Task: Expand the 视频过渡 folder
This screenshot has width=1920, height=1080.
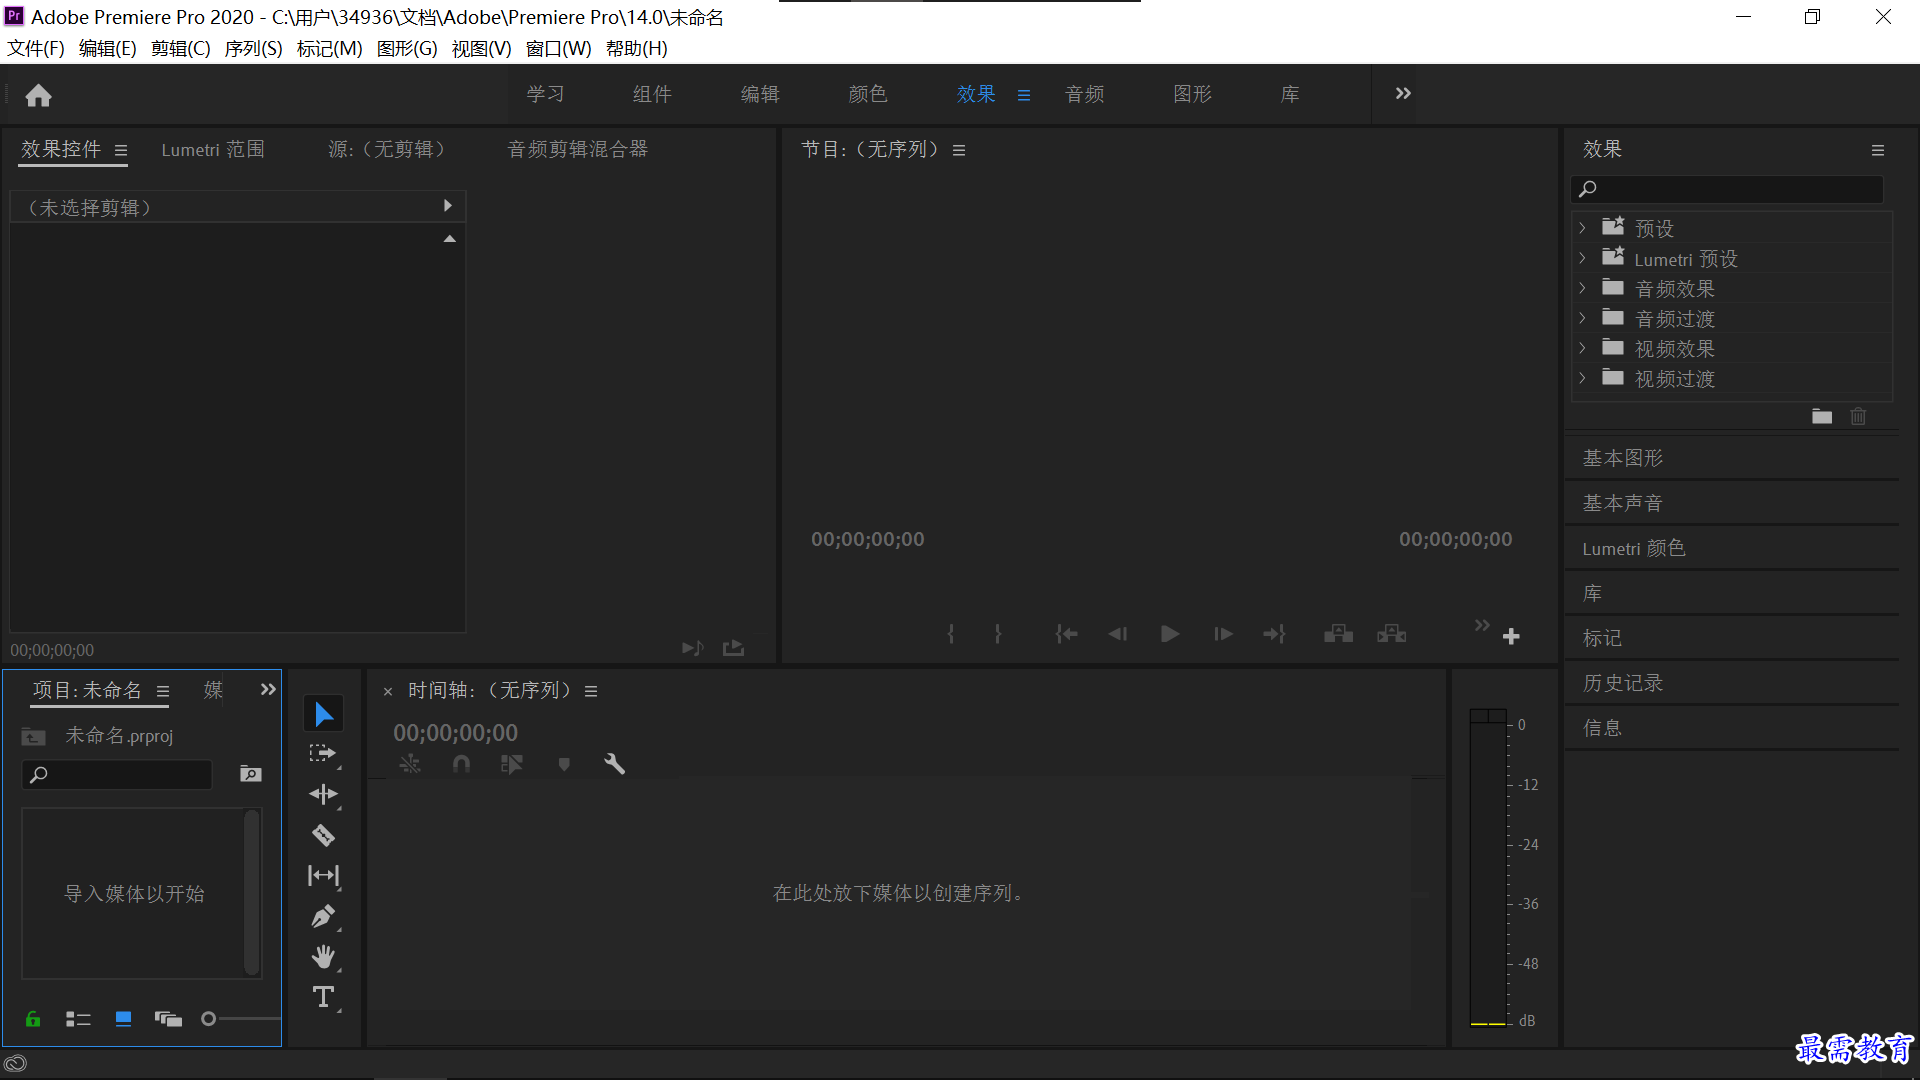Action: tap(1582, 378)
